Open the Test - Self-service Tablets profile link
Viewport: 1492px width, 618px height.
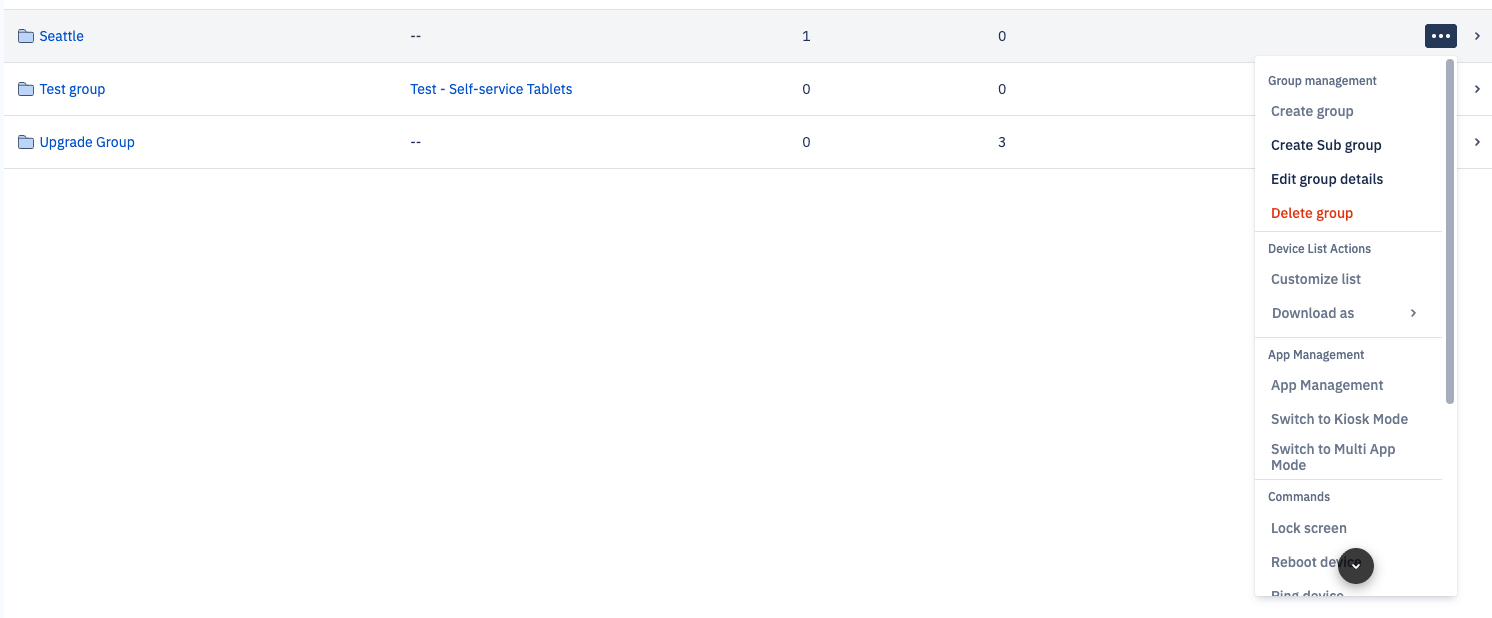(490, 88)
